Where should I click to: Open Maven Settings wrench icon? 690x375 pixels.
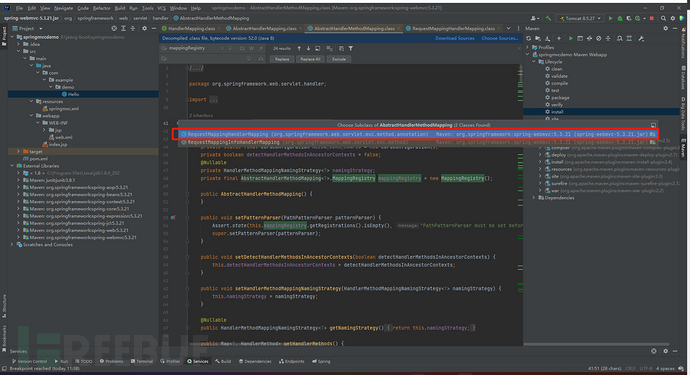pos(641,38)
